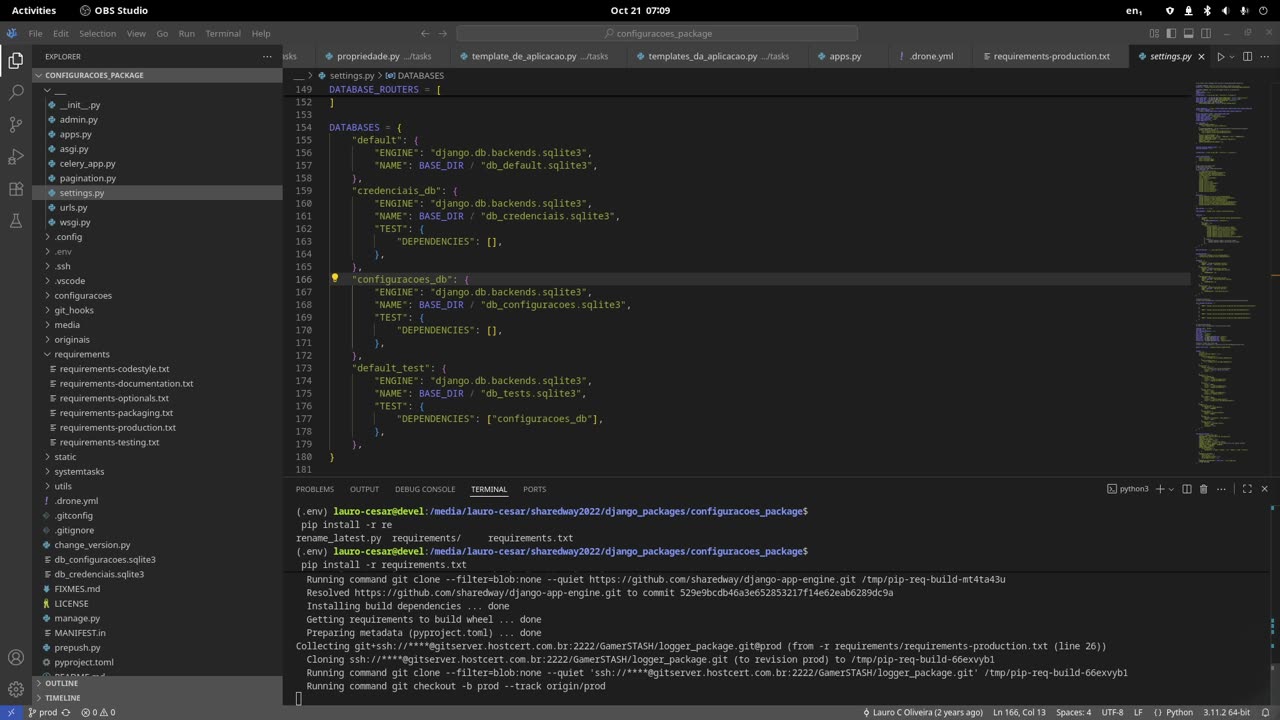
Task: Expand the systemtasks folder
Action: pos(79,471)
